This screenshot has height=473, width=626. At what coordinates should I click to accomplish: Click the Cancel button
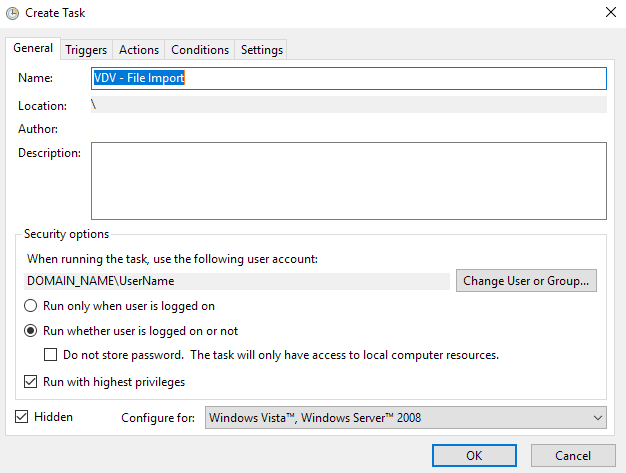tap(572, 456)
